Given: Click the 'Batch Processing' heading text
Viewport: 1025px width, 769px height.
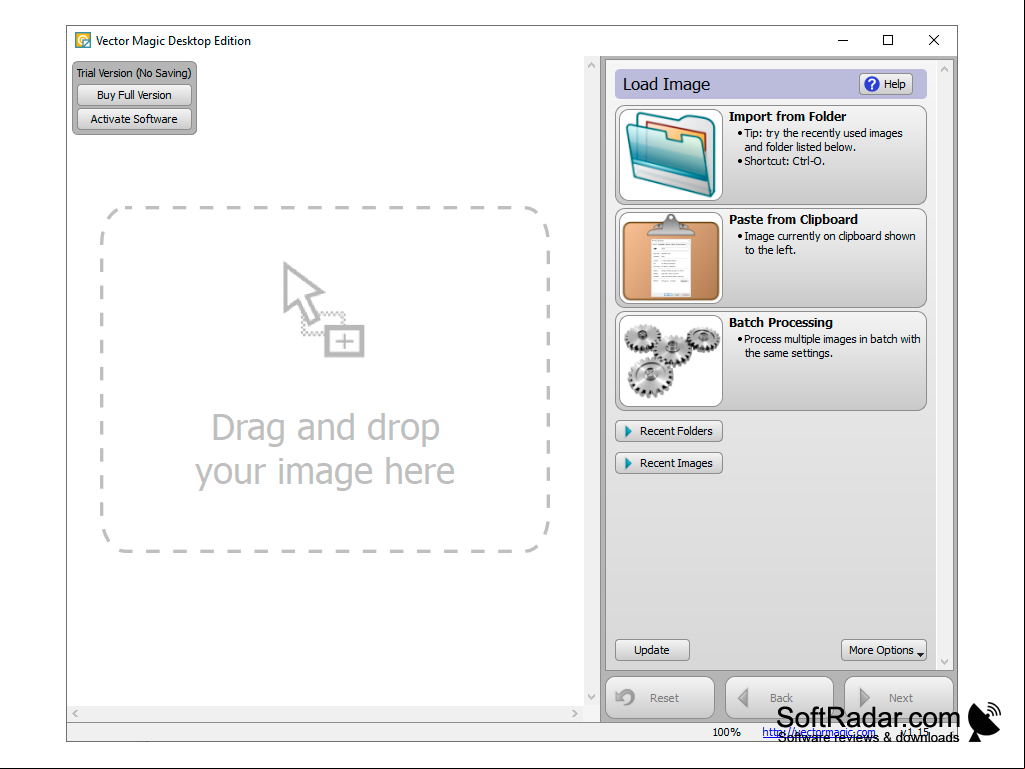Looking at the screenshot, I should click(x=781, y=322).
